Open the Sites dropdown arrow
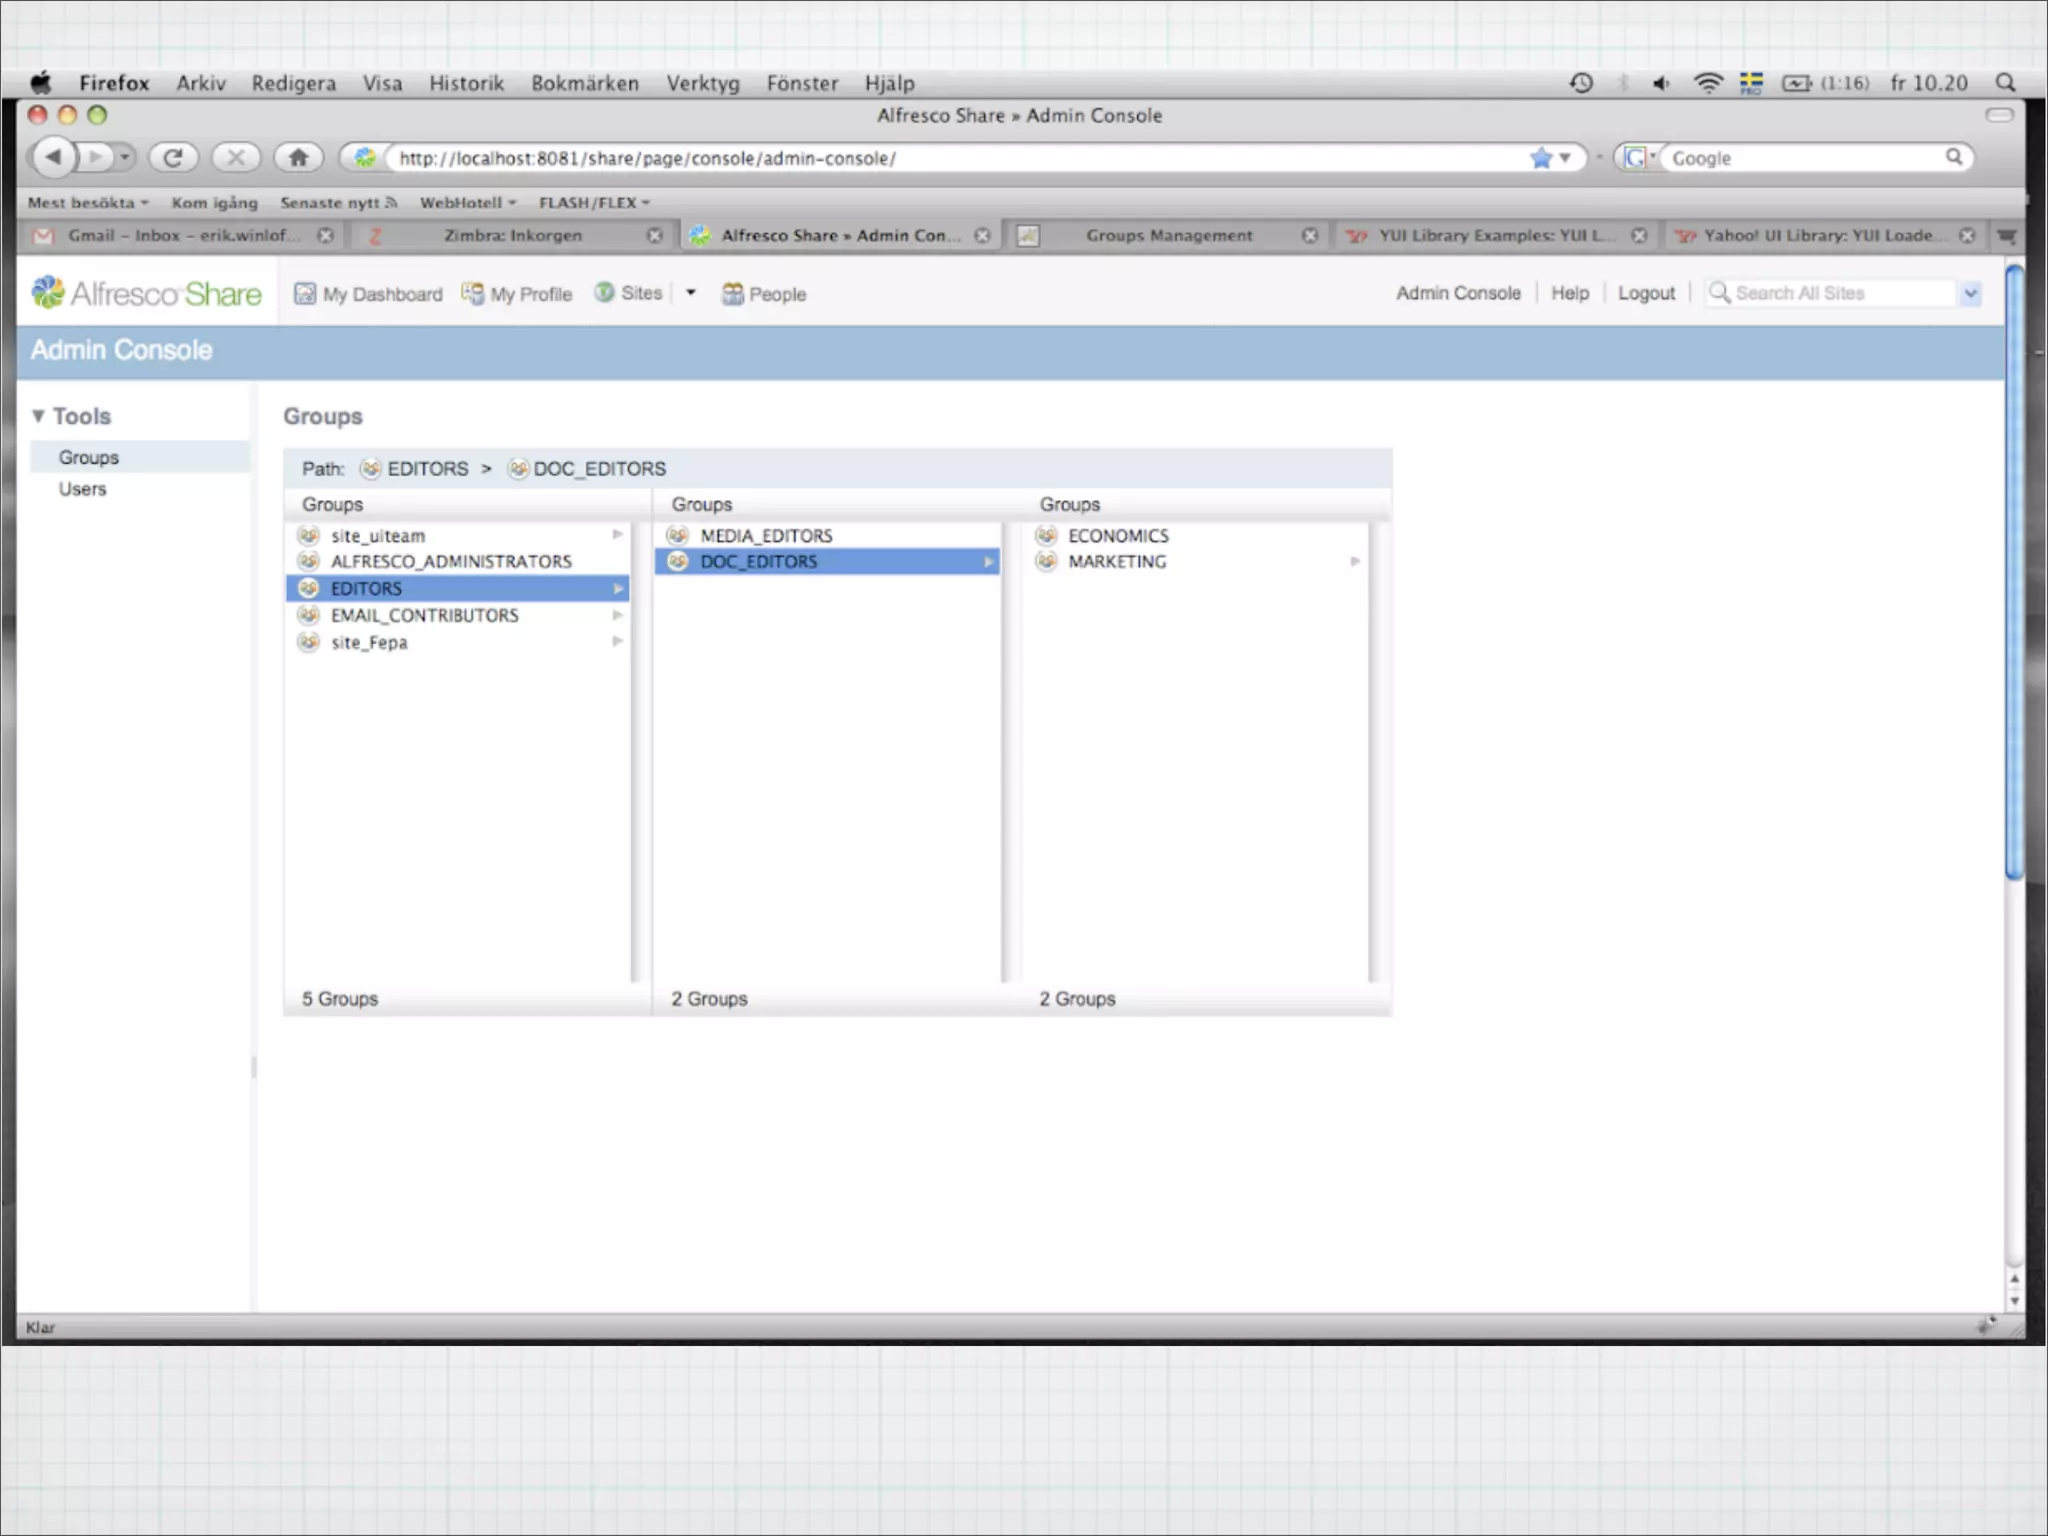The width and height of the screenshot is (2048, 1536). pyautogui.click(x=690, y=293)
